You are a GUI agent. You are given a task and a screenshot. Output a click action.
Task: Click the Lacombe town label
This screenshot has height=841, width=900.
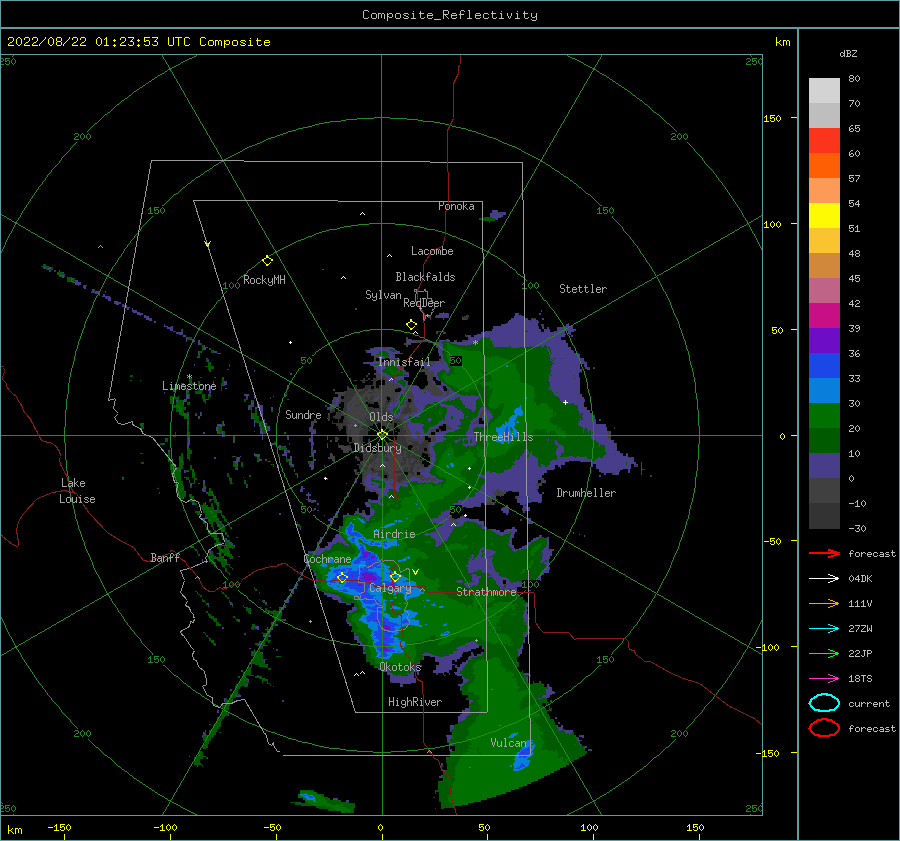click(x=432, y=251)
